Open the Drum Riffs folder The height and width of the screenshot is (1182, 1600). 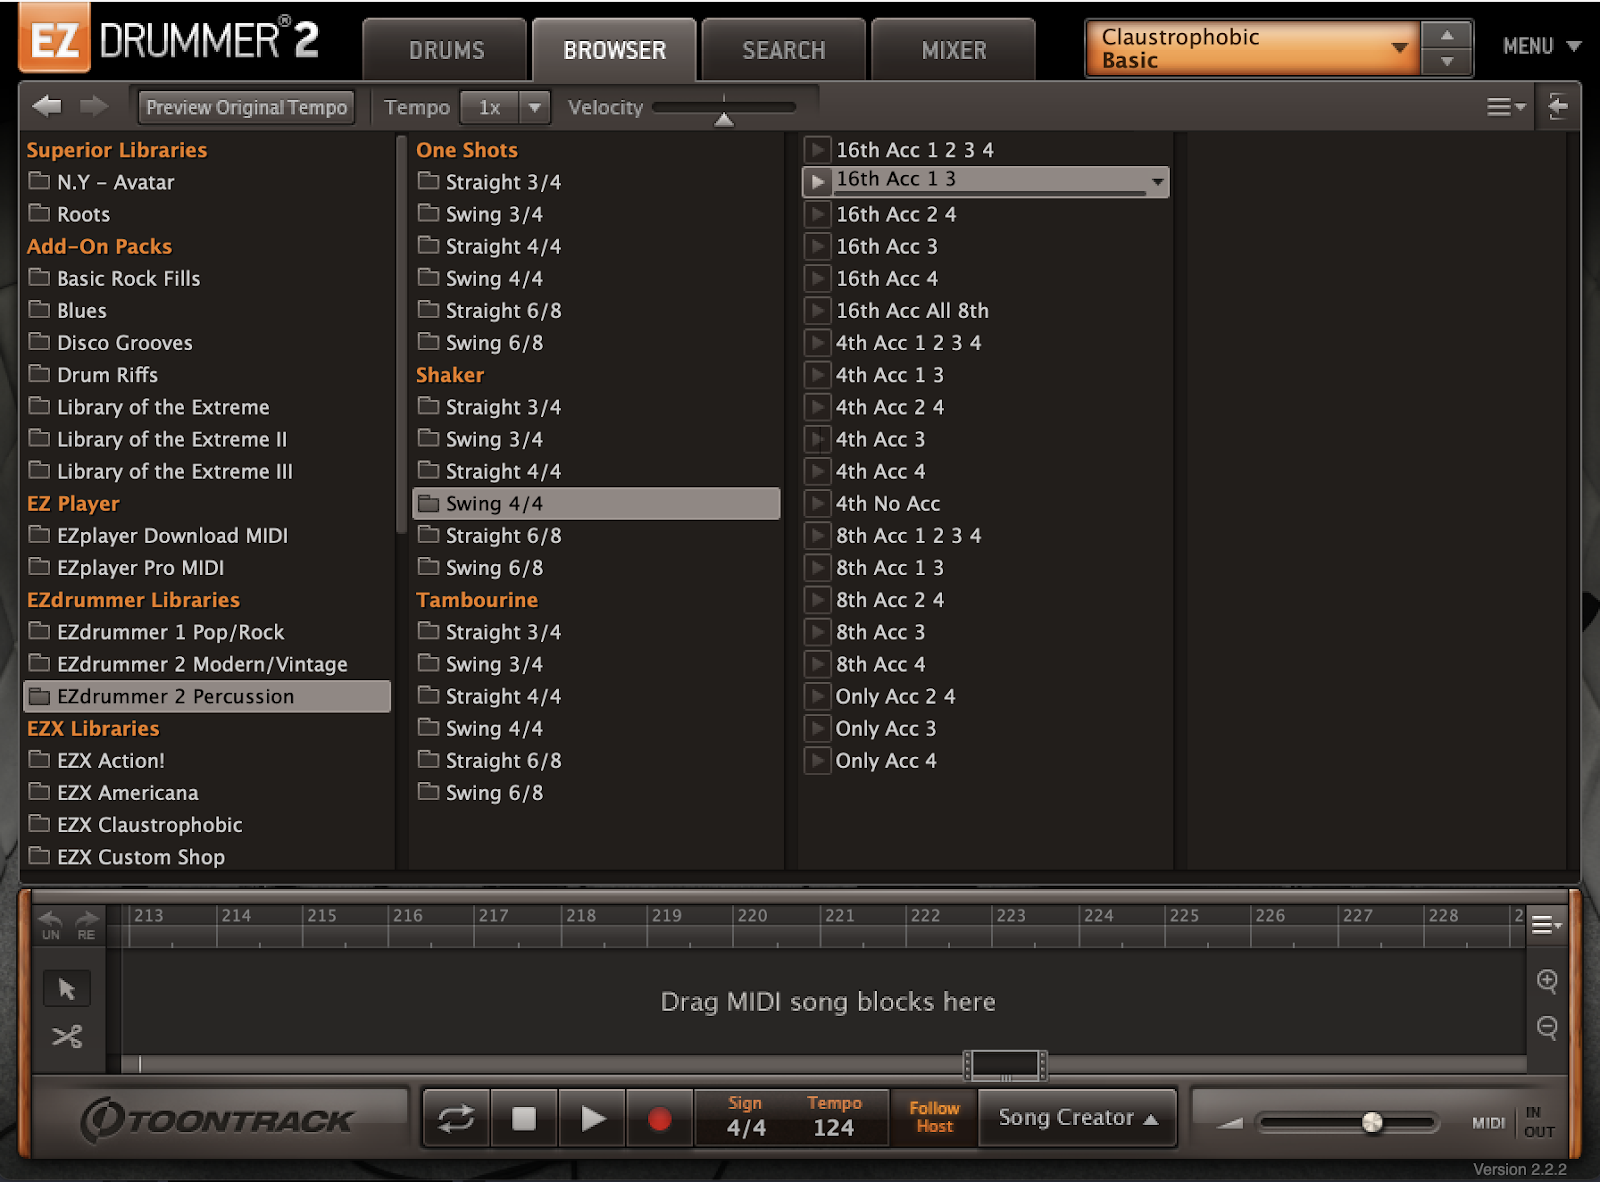coord(206,375)
